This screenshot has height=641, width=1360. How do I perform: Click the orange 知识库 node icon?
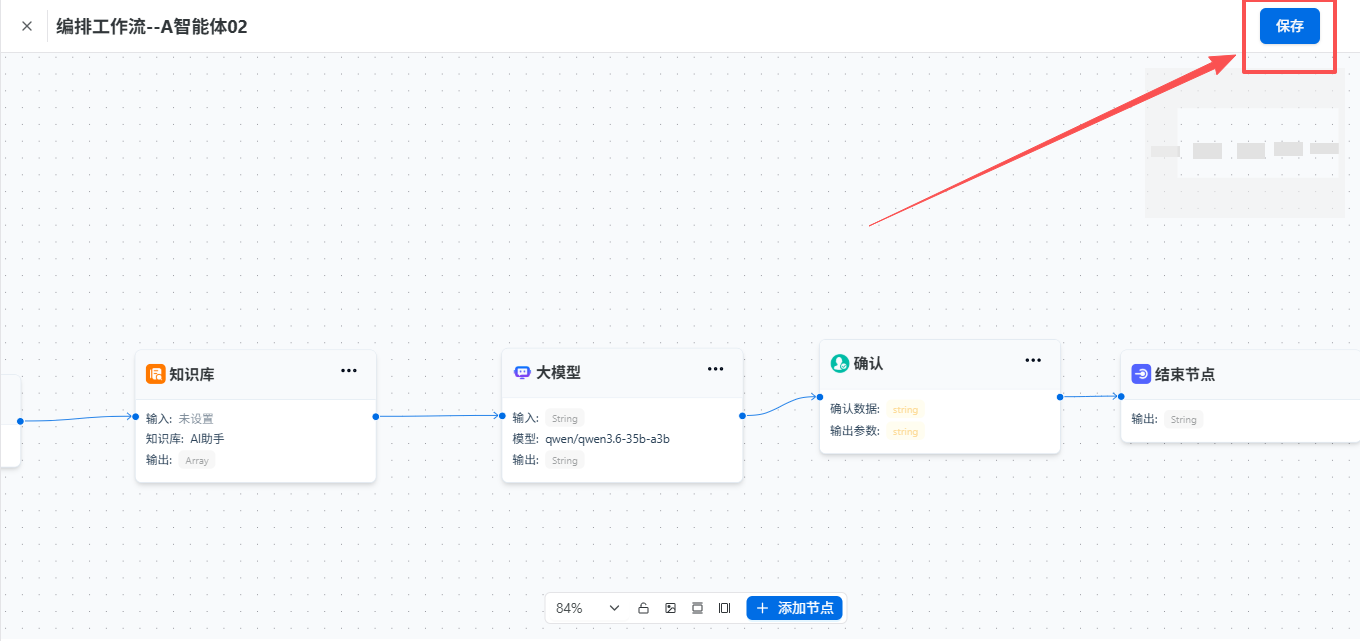155,374
